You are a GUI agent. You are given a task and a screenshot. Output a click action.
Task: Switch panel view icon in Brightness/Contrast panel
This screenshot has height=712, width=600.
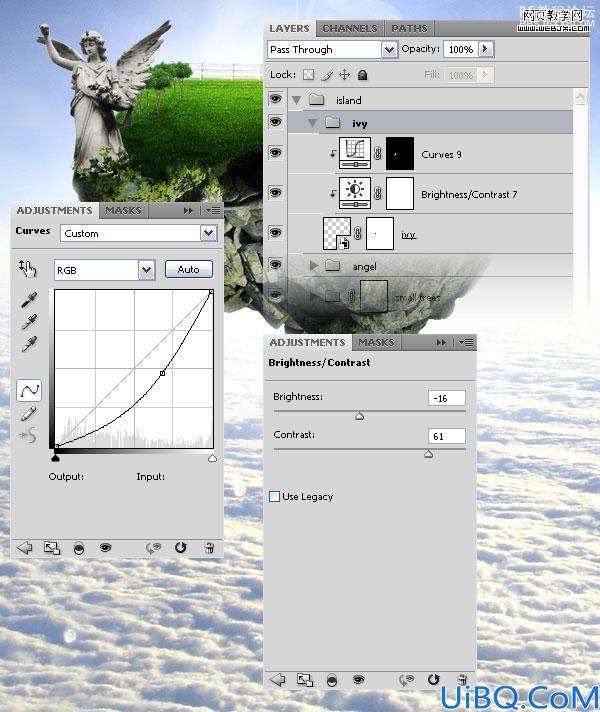pyautogui.click(x=305, y=680)
